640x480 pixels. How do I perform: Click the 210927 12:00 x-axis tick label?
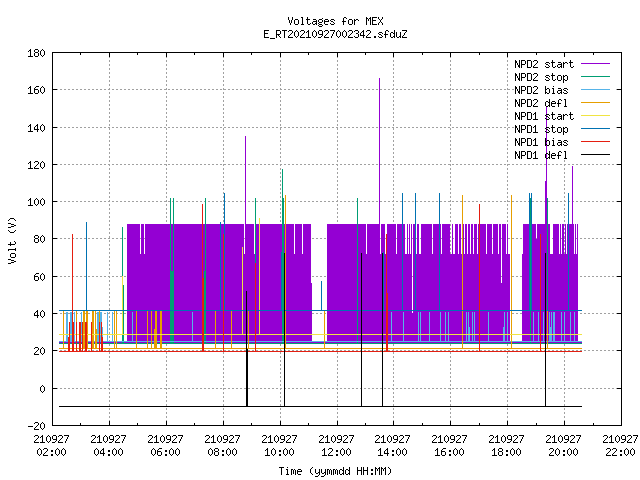point(336,445)
